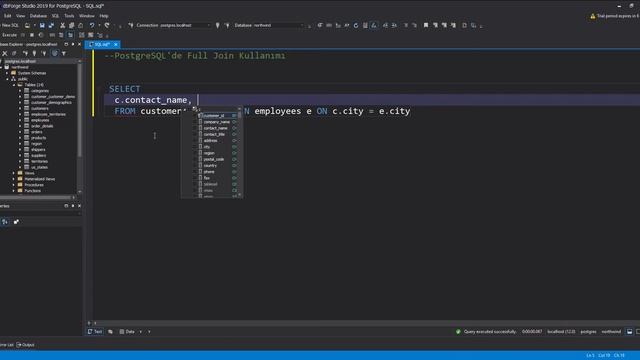Collapse the Tables folder
Viewport: 640px width, 360px height.
[13, 85]
